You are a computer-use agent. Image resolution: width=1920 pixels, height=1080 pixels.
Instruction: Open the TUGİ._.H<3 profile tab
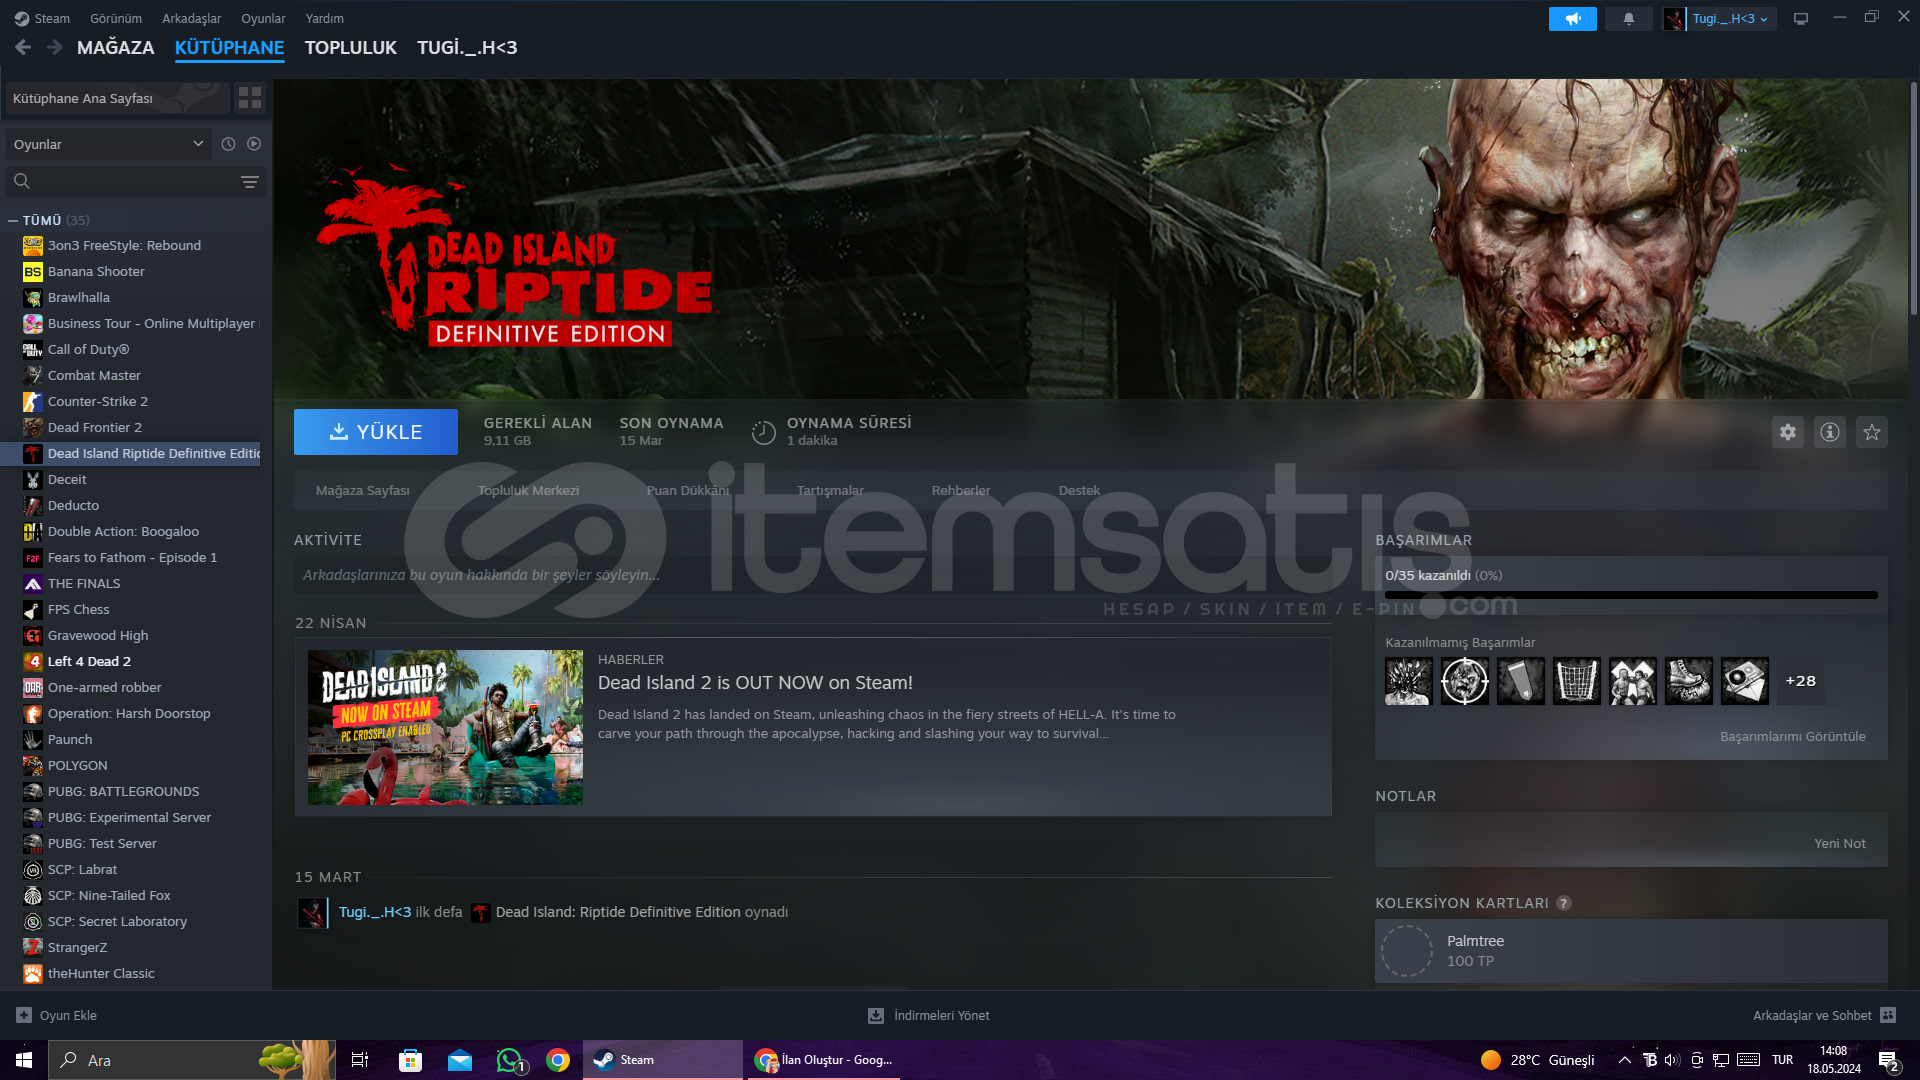467,47
